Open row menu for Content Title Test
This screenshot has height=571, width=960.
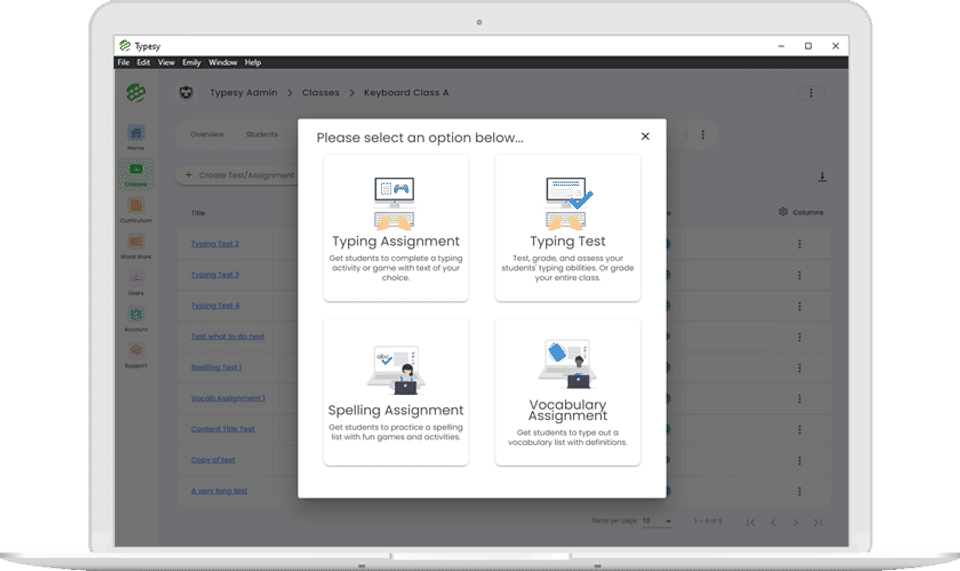pyautogui.click(x=799, y=430)
